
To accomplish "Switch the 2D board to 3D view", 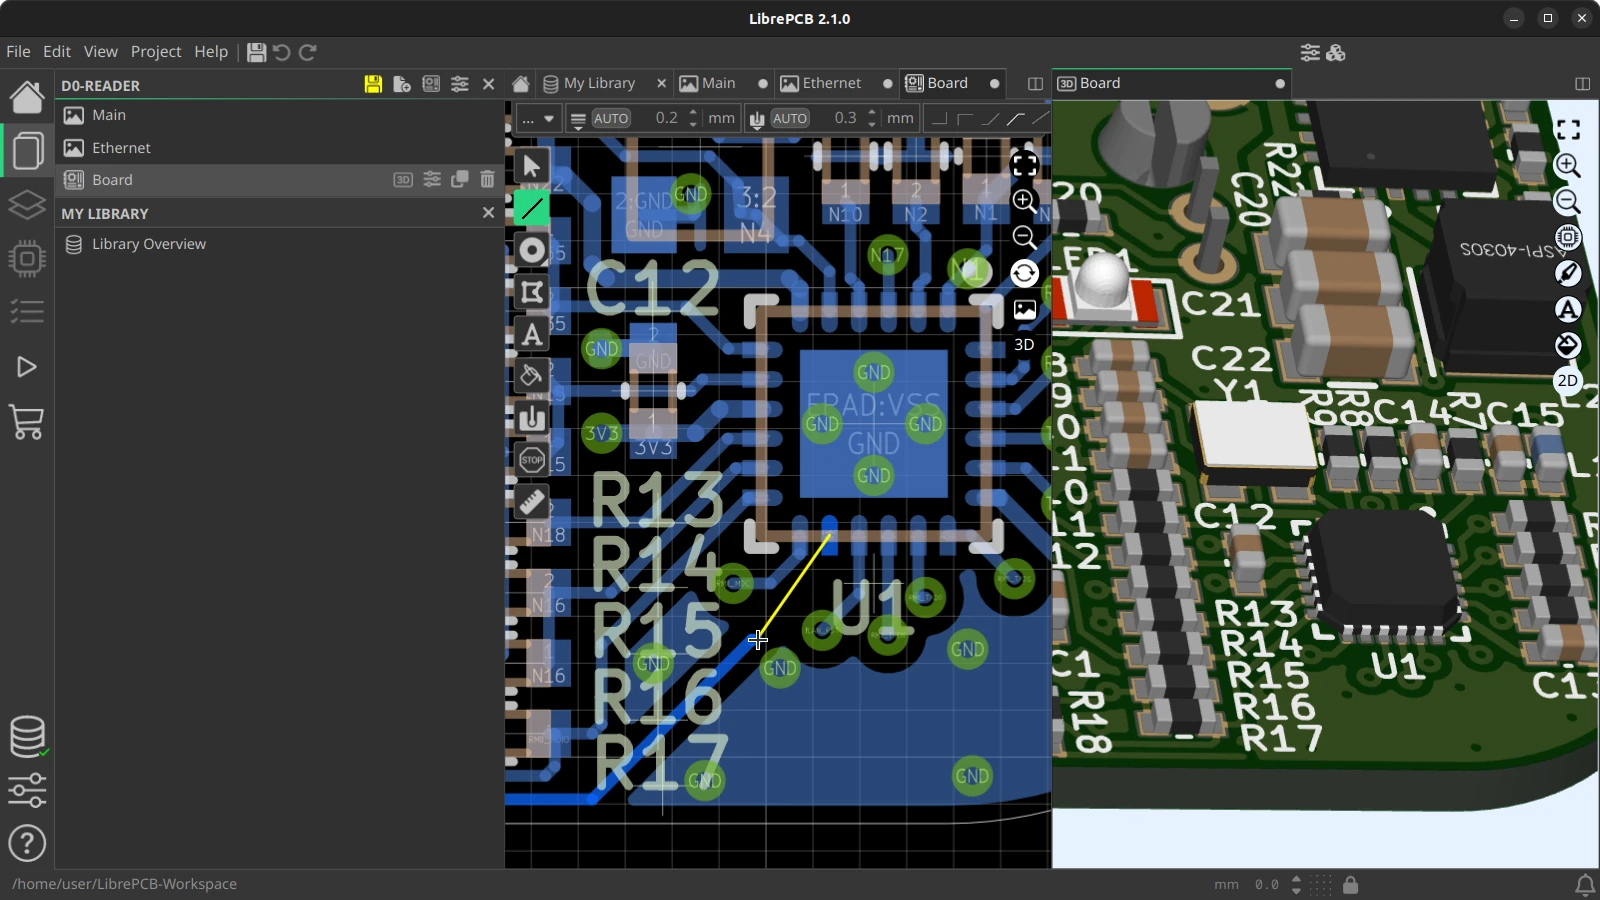I will tap(1024, 345).
